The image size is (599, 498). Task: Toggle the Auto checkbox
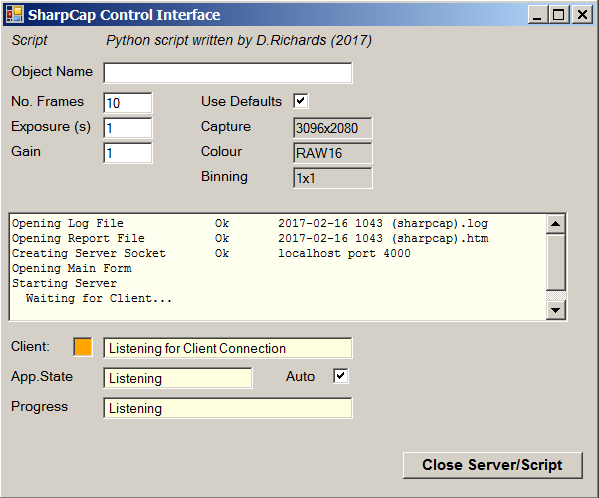[340, 376]
